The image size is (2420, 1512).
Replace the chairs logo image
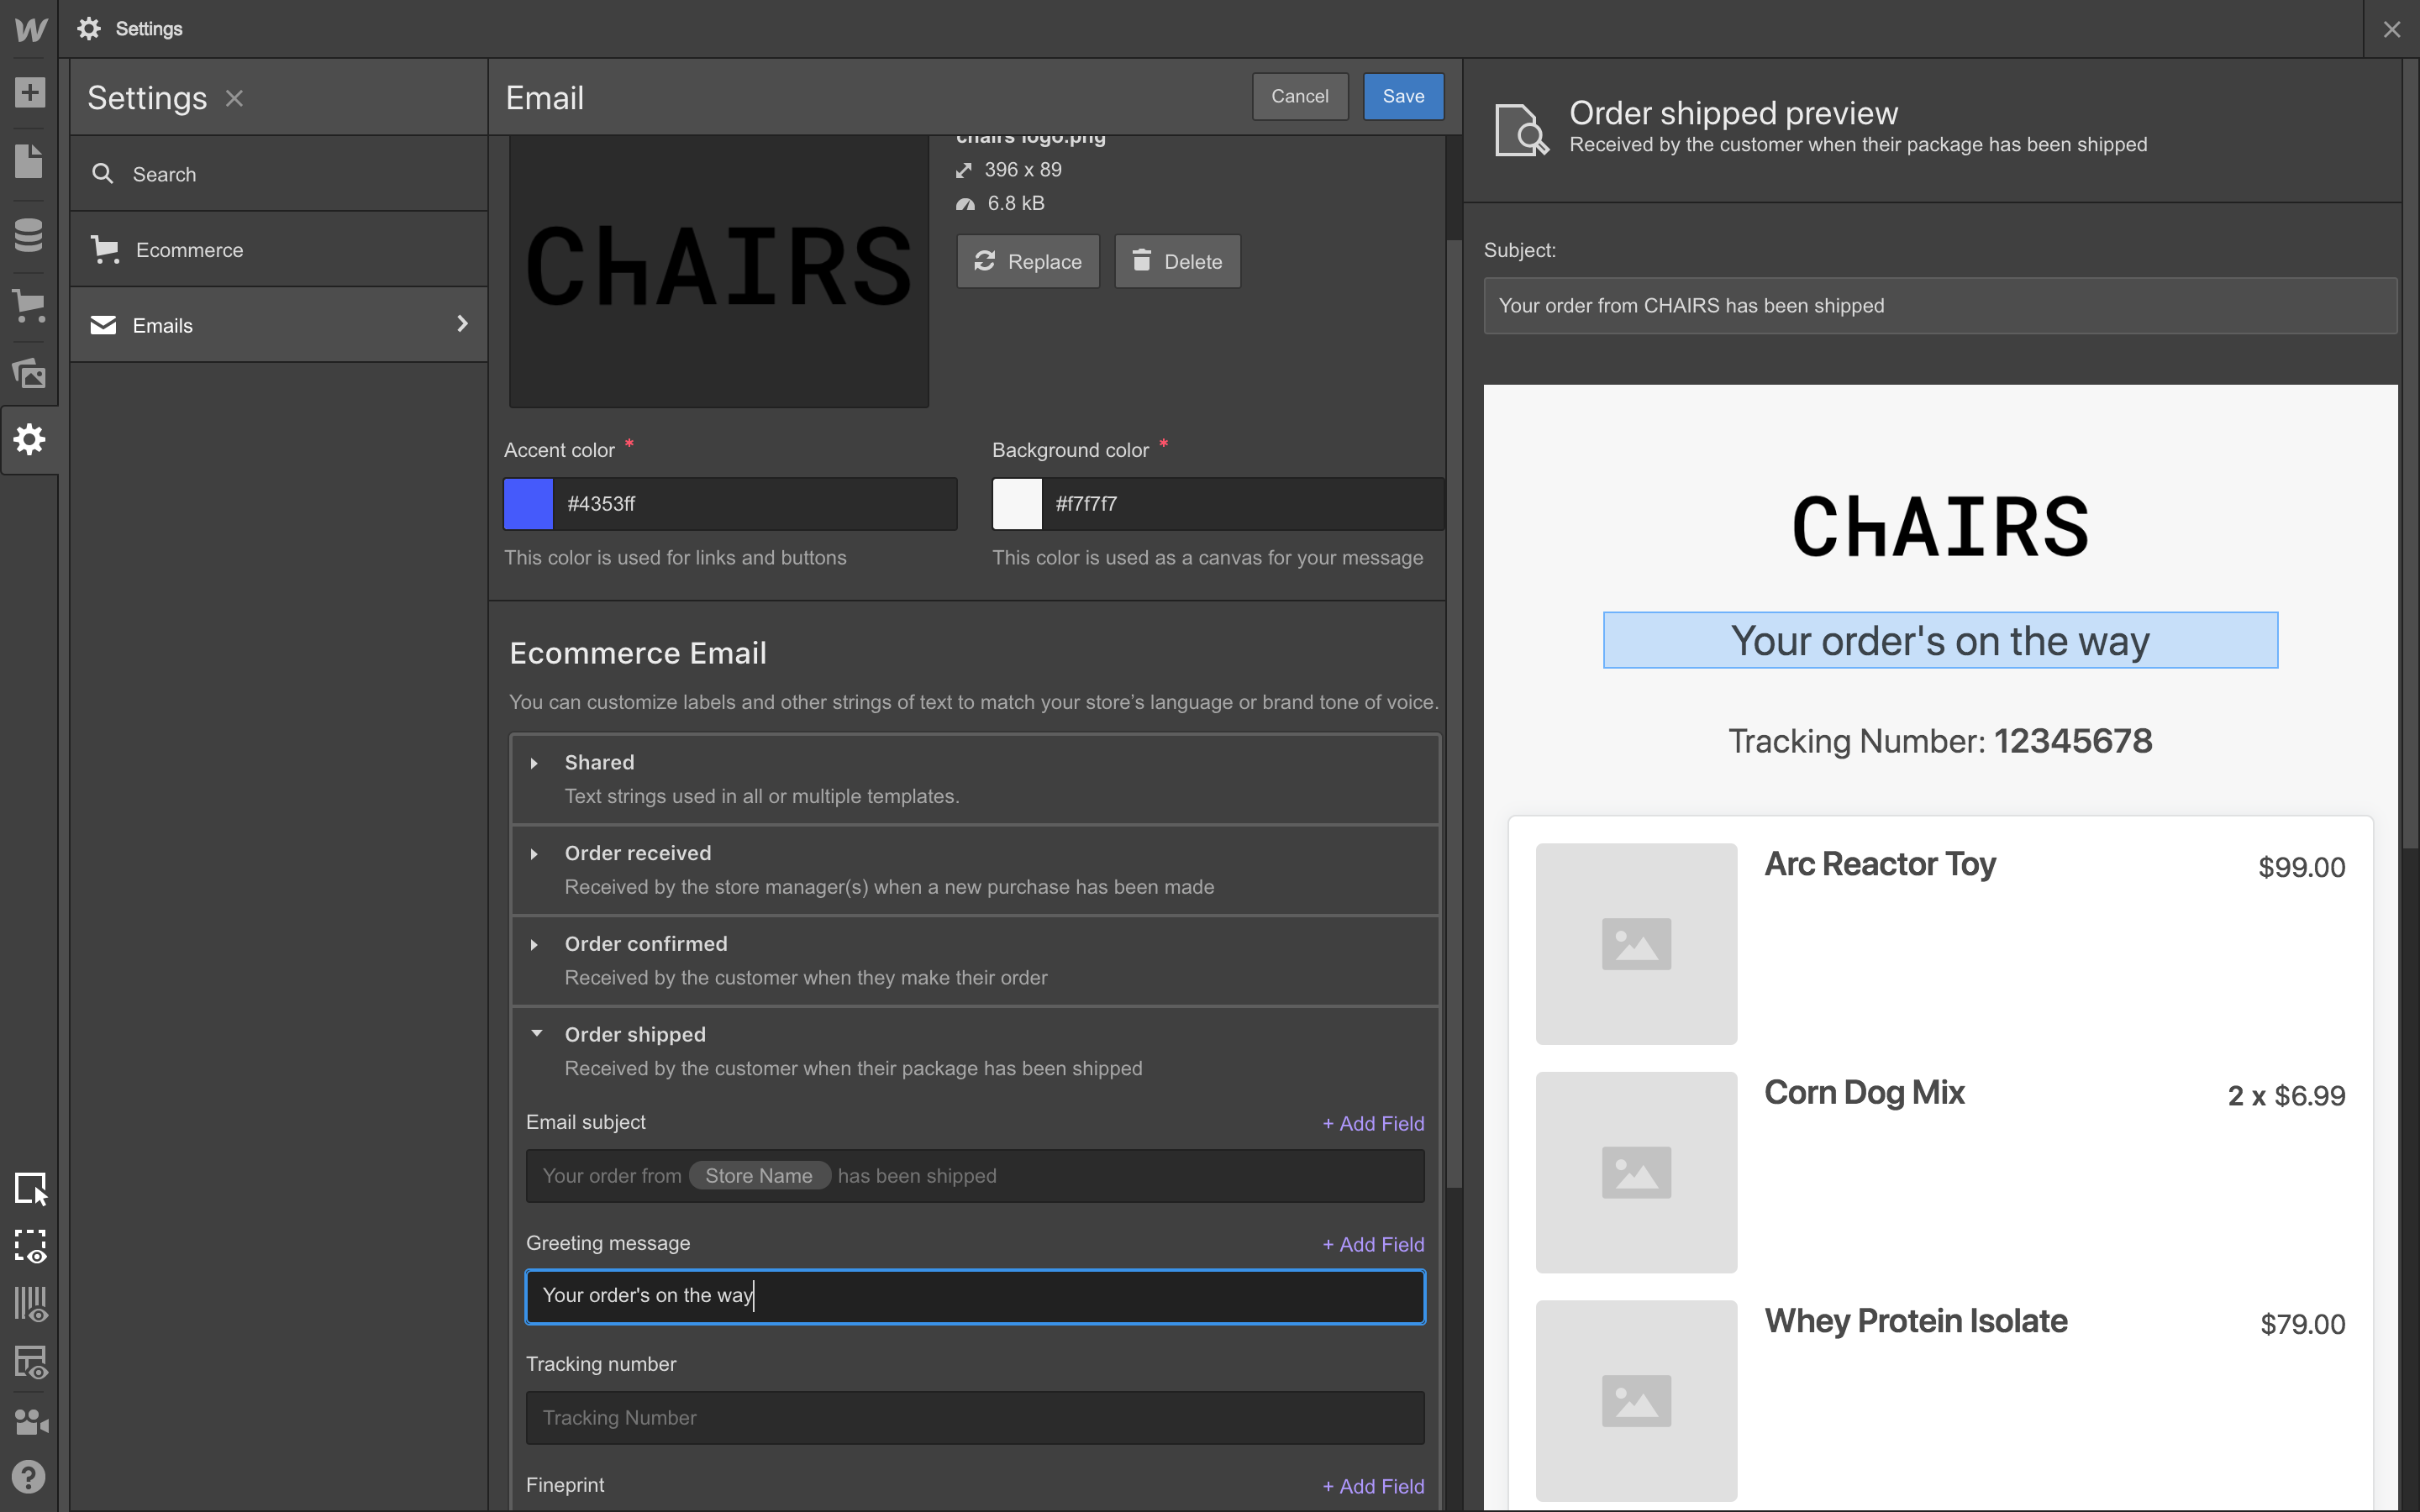[1028, 261]
